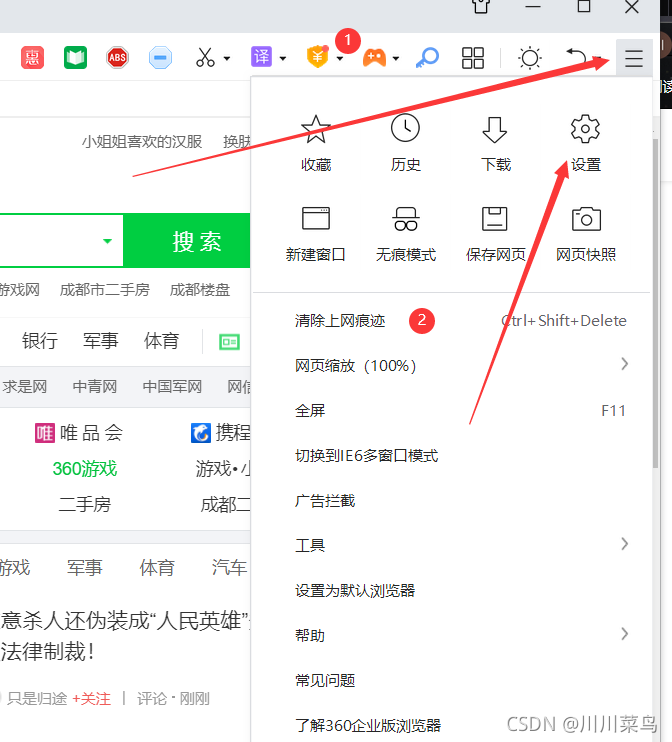
Task: Expand 网页缩放 (100%) submenu
Action: [451, 365]
